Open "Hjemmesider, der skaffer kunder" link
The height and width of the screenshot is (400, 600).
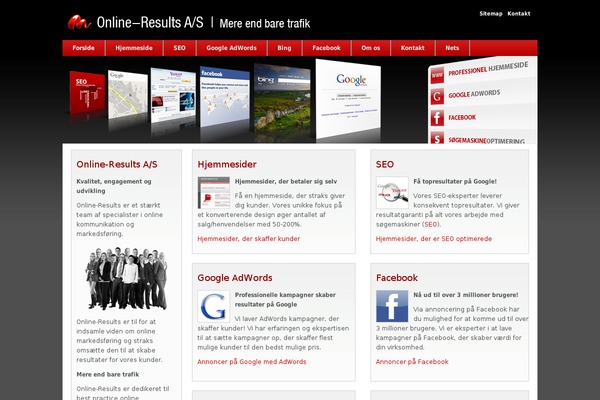coord(249,239)
